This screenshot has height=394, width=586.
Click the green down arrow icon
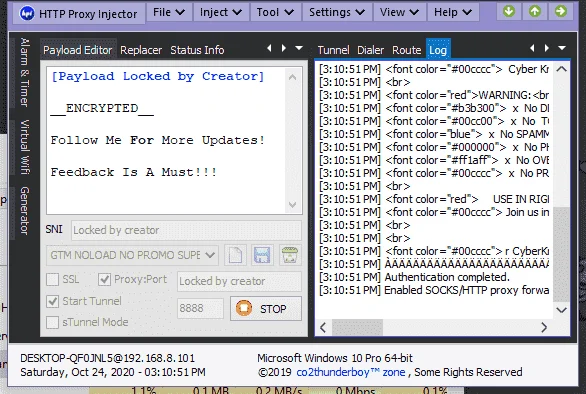509,11
